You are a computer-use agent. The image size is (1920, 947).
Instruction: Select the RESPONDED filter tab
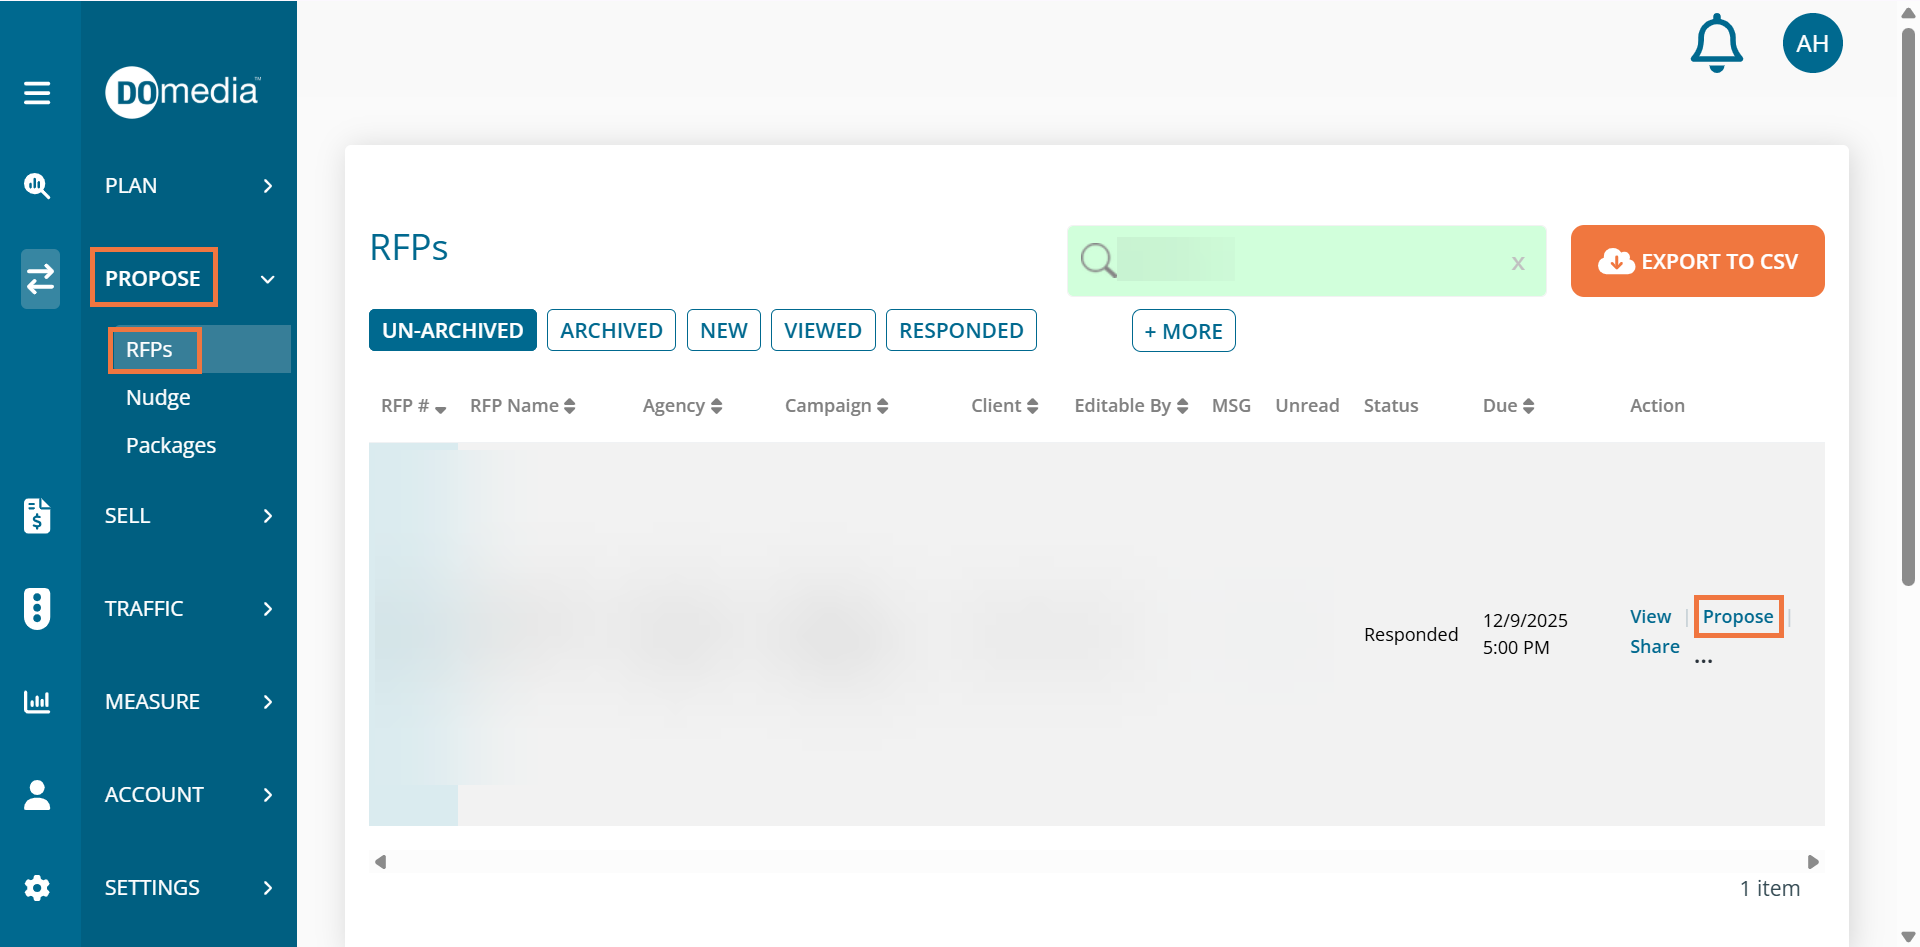pos(960,331)
